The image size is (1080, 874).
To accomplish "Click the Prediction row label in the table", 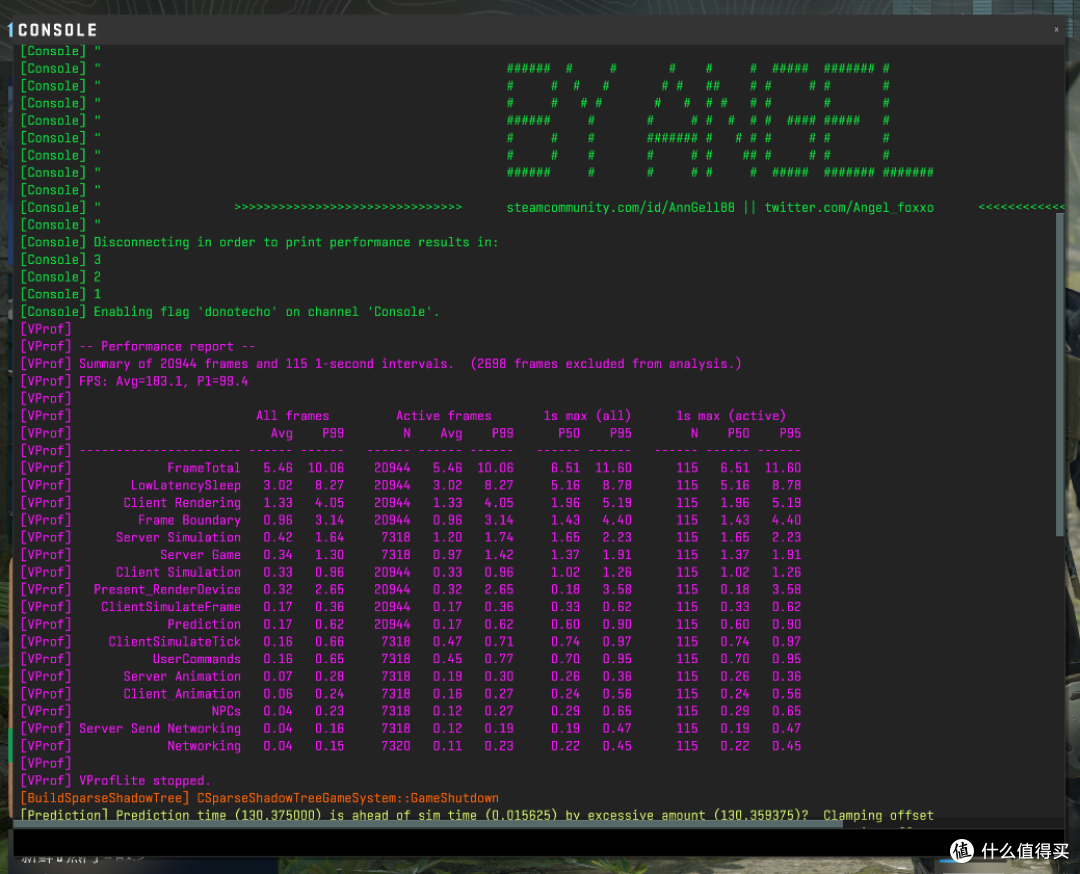I will (204, 624).
